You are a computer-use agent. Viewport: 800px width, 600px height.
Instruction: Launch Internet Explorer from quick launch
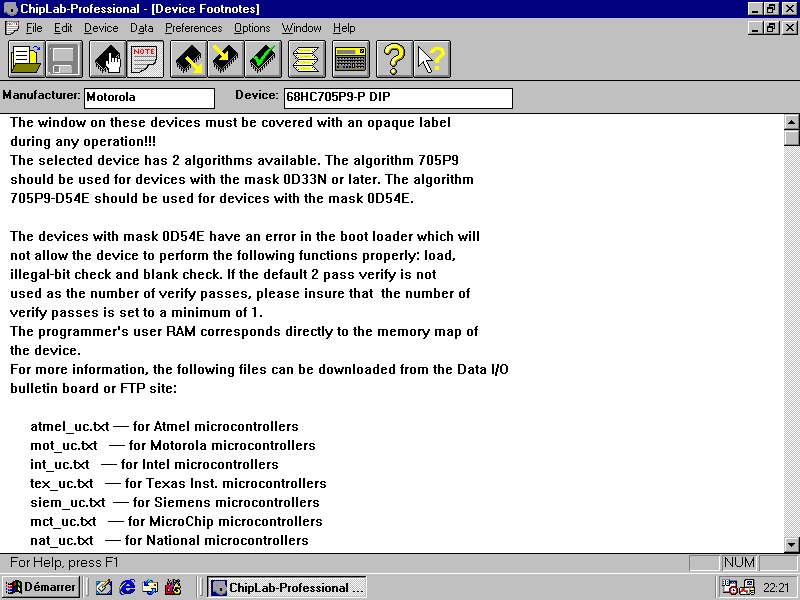[x=127, y=587]
